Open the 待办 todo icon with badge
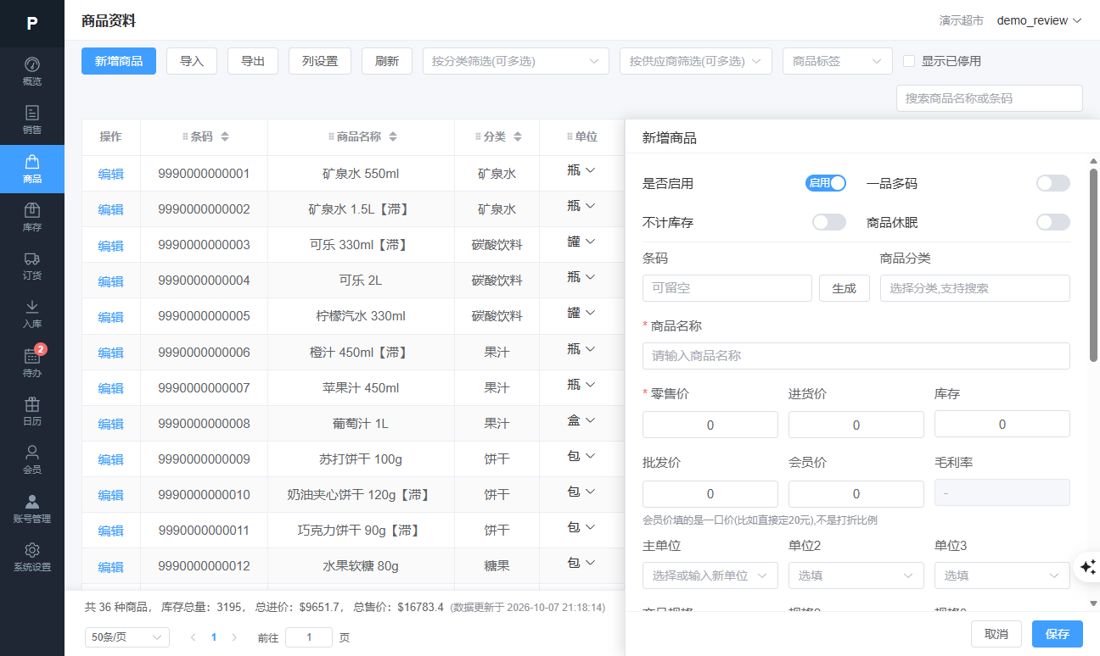The height and width of the screenshot is (656, 1100). [32, 363]
